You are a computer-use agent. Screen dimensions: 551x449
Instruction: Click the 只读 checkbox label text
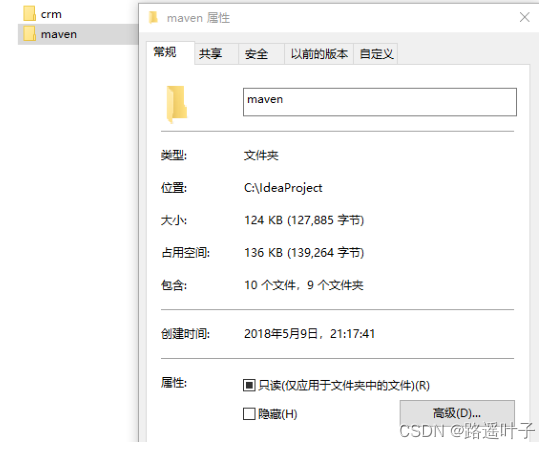point(344,385)
